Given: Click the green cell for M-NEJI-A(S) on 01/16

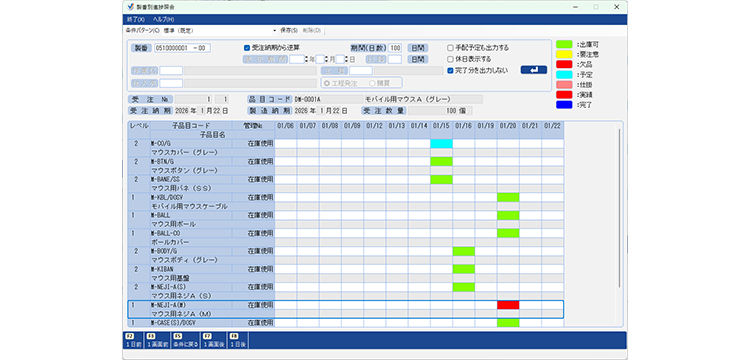Looking at the screenshot, I should point(463,287).
